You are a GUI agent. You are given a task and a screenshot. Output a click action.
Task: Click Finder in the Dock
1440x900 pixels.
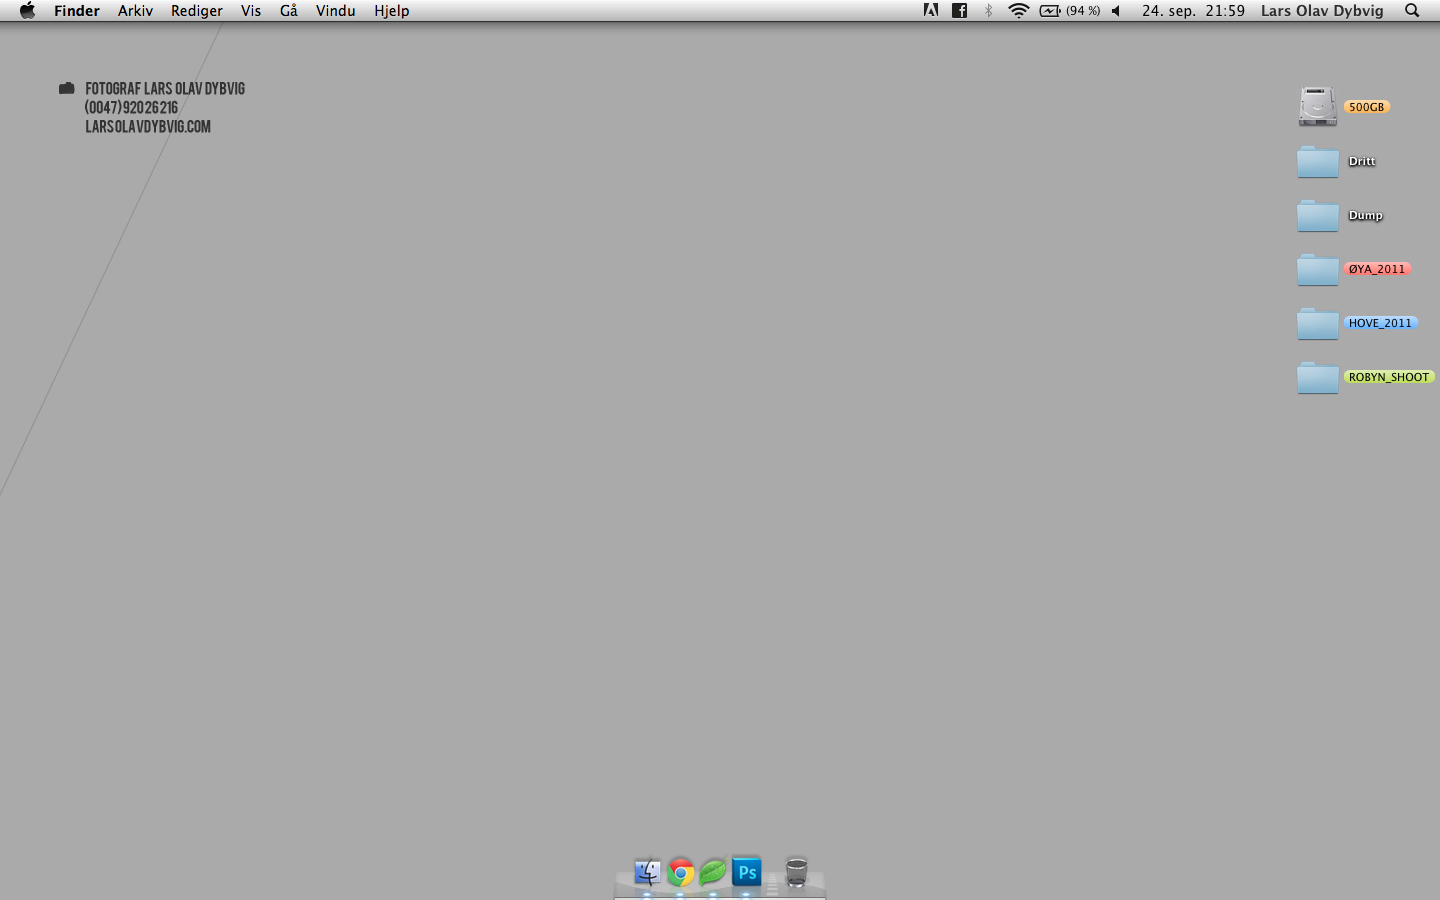[647, 872]
